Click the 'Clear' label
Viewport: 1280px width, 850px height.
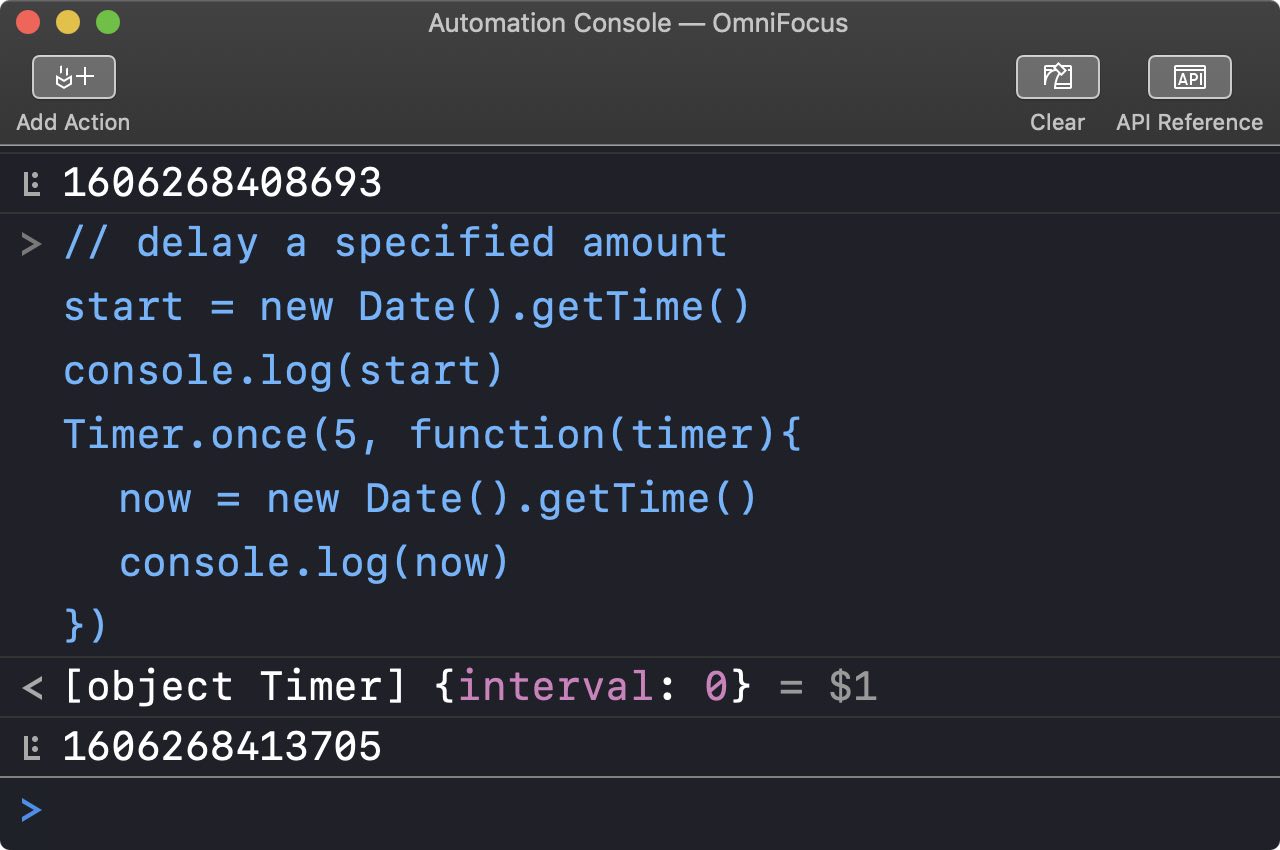click(1057, 122)
